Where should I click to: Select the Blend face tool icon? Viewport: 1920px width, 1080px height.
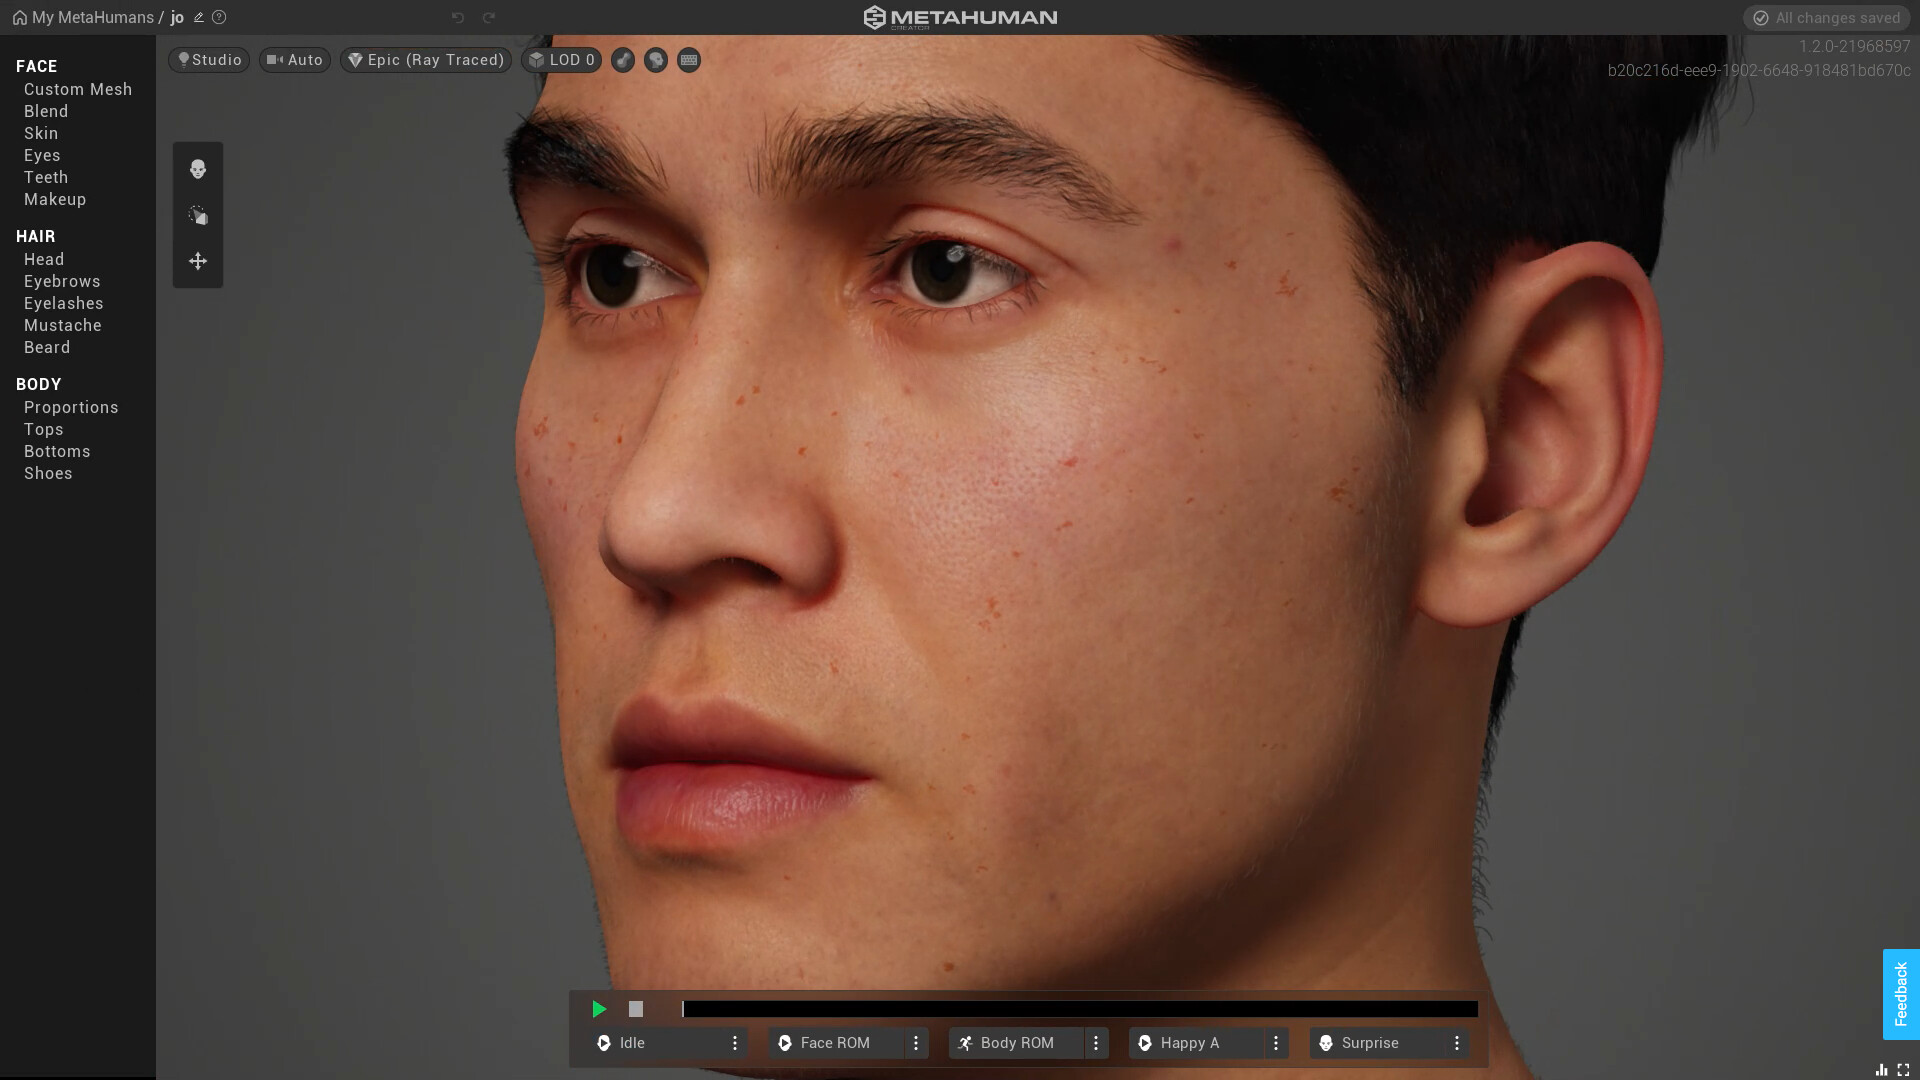point(198,169)
